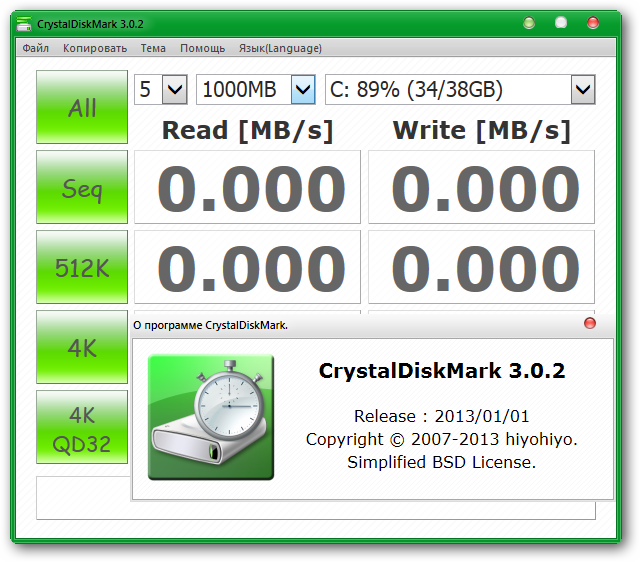Viewport: 640px width, 562px height.
Task: Open the Язык(Language) menu
Action: (280, 48)
